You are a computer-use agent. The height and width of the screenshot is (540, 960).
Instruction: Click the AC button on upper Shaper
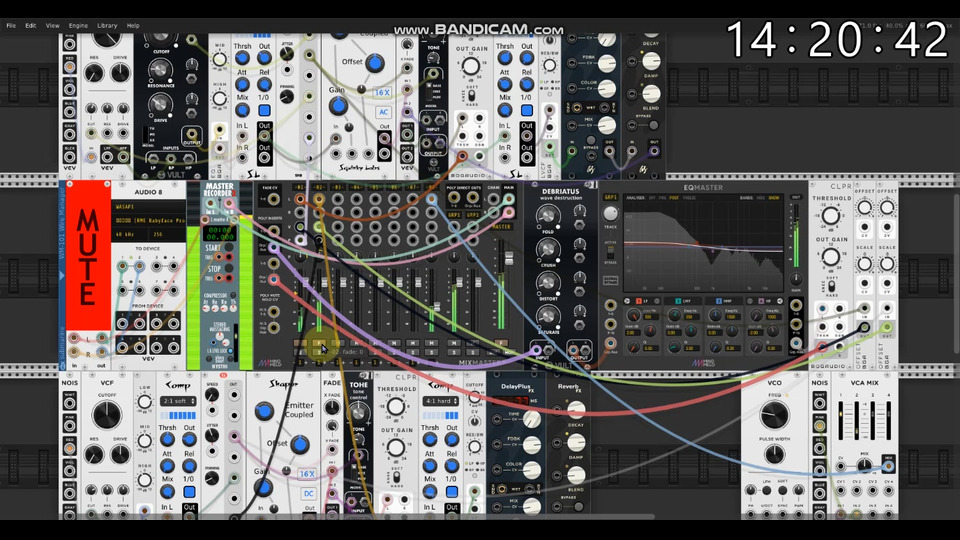click(x=383, y=112)
